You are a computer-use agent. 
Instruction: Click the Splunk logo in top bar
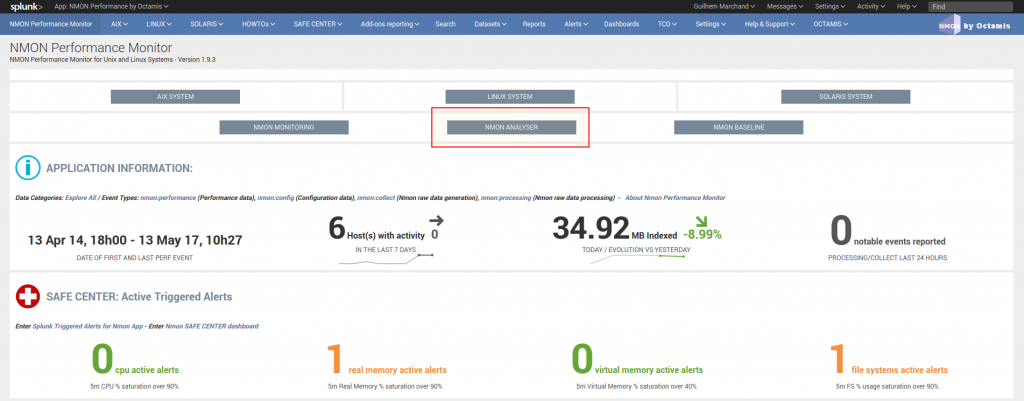(x=26, y=6)
